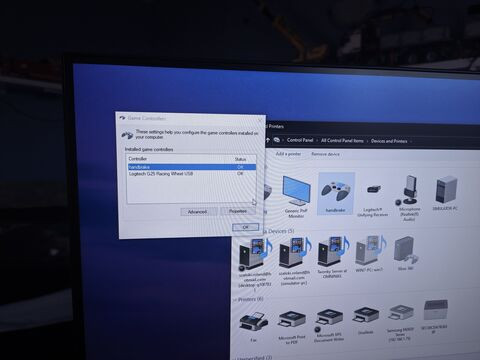
Task: Select the Samsung M2020 Series printer
Action: click(x=400, y=322)
